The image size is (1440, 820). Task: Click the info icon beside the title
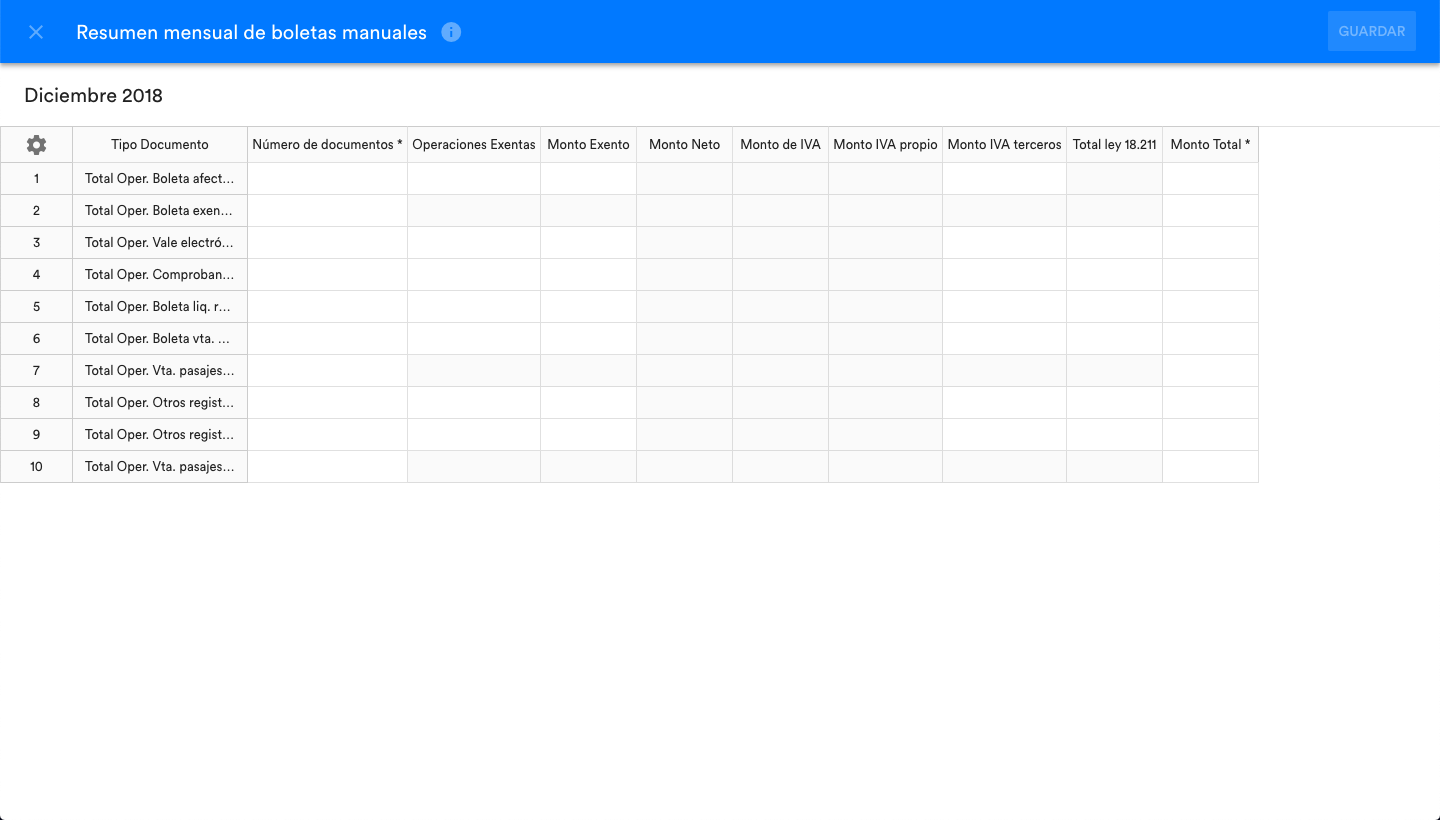(x=451, y=32)
